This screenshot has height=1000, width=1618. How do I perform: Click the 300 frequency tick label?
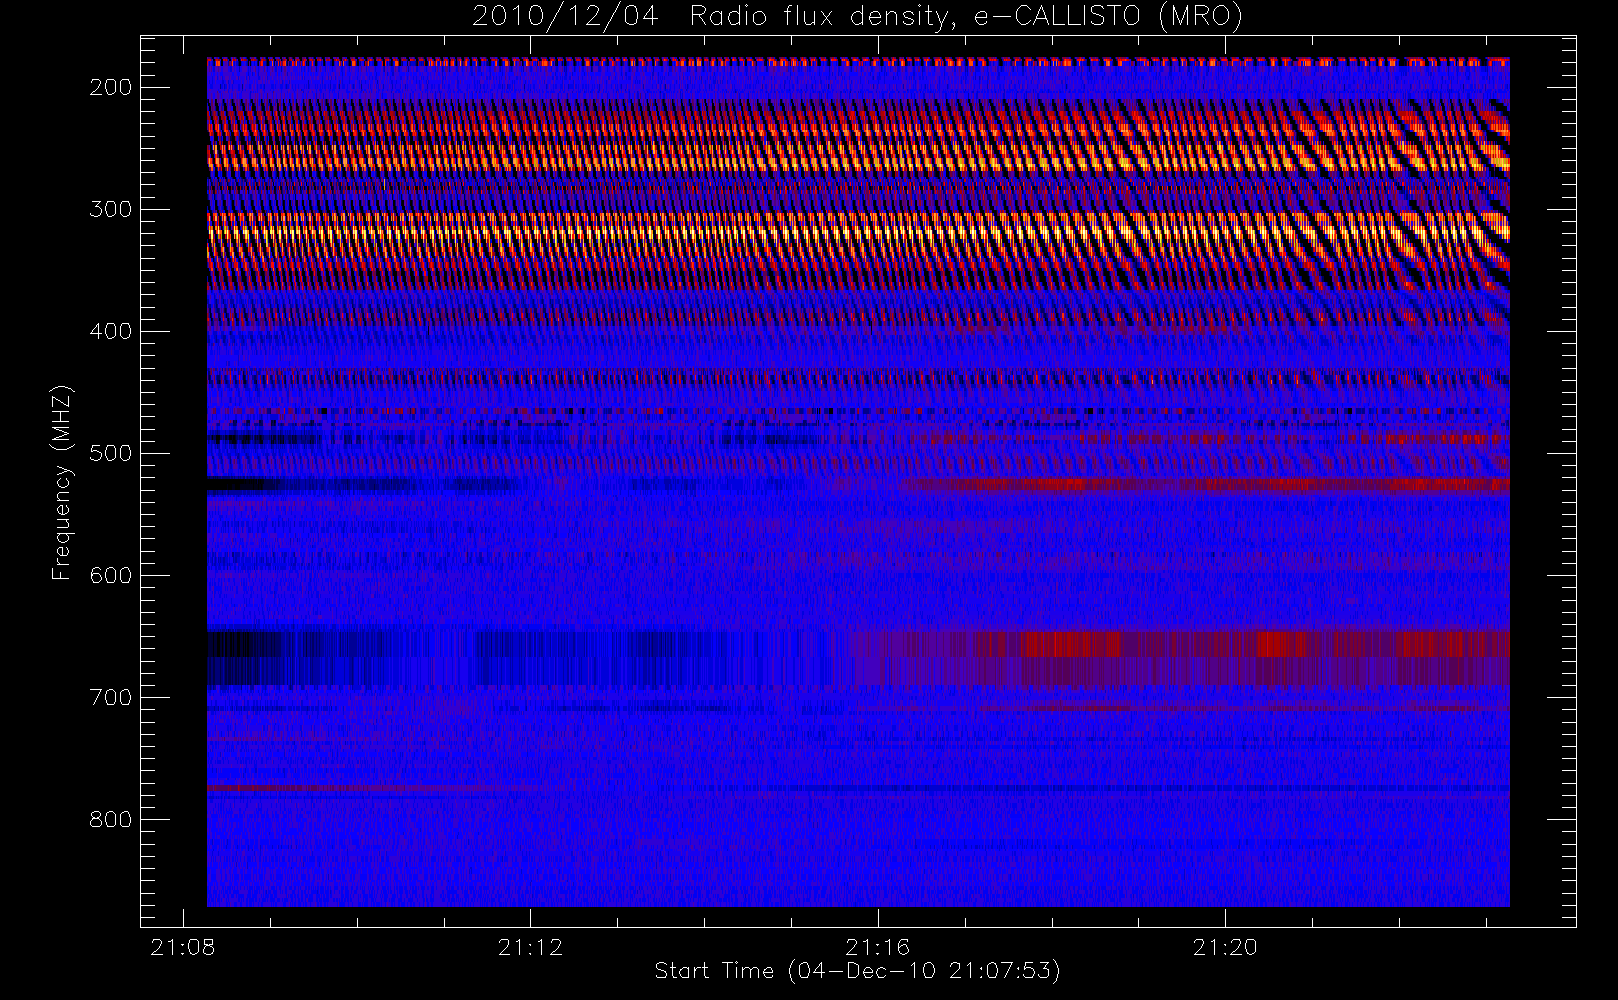point(110,209)
